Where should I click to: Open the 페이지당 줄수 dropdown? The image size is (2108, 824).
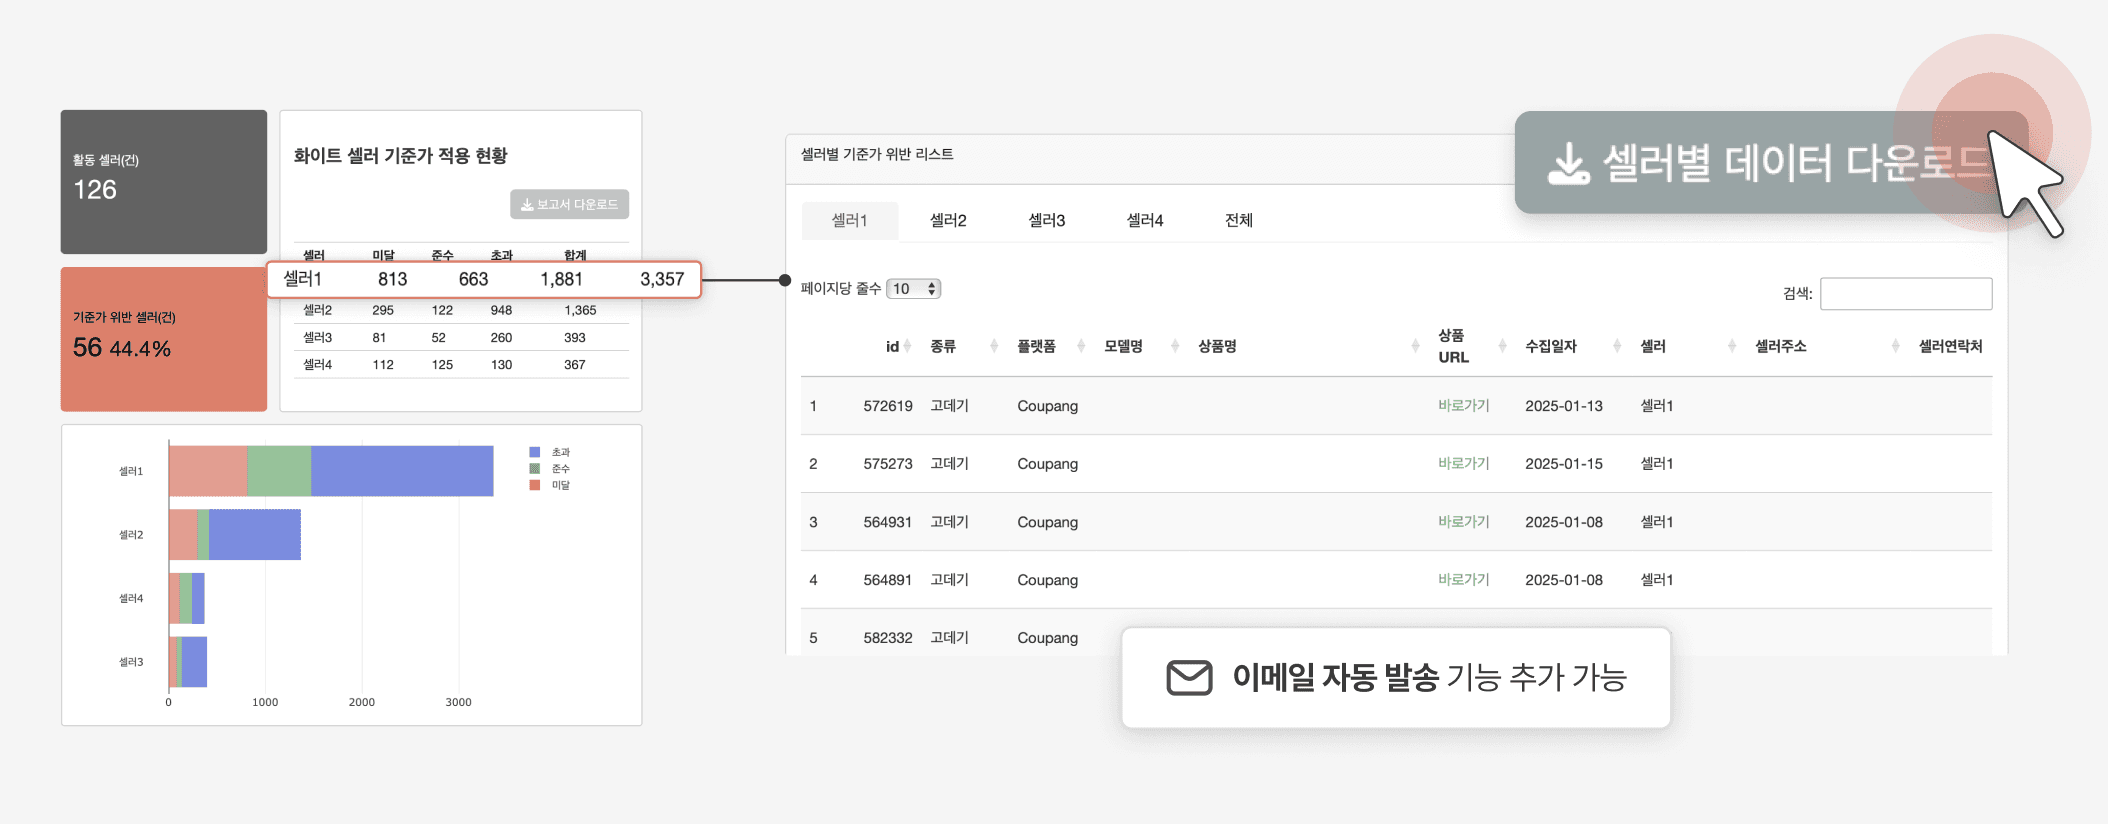coord(914,289)
